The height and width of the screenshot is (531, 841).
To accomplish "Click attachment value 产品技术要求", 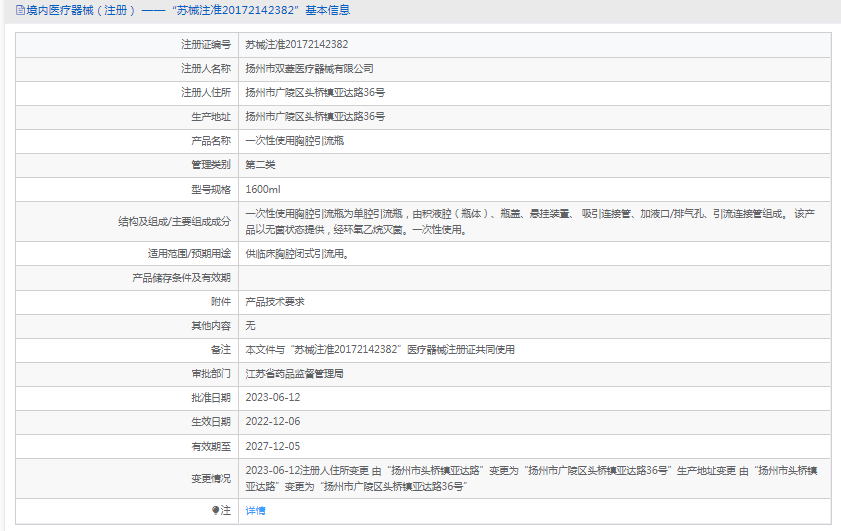I will click(275, 302).
